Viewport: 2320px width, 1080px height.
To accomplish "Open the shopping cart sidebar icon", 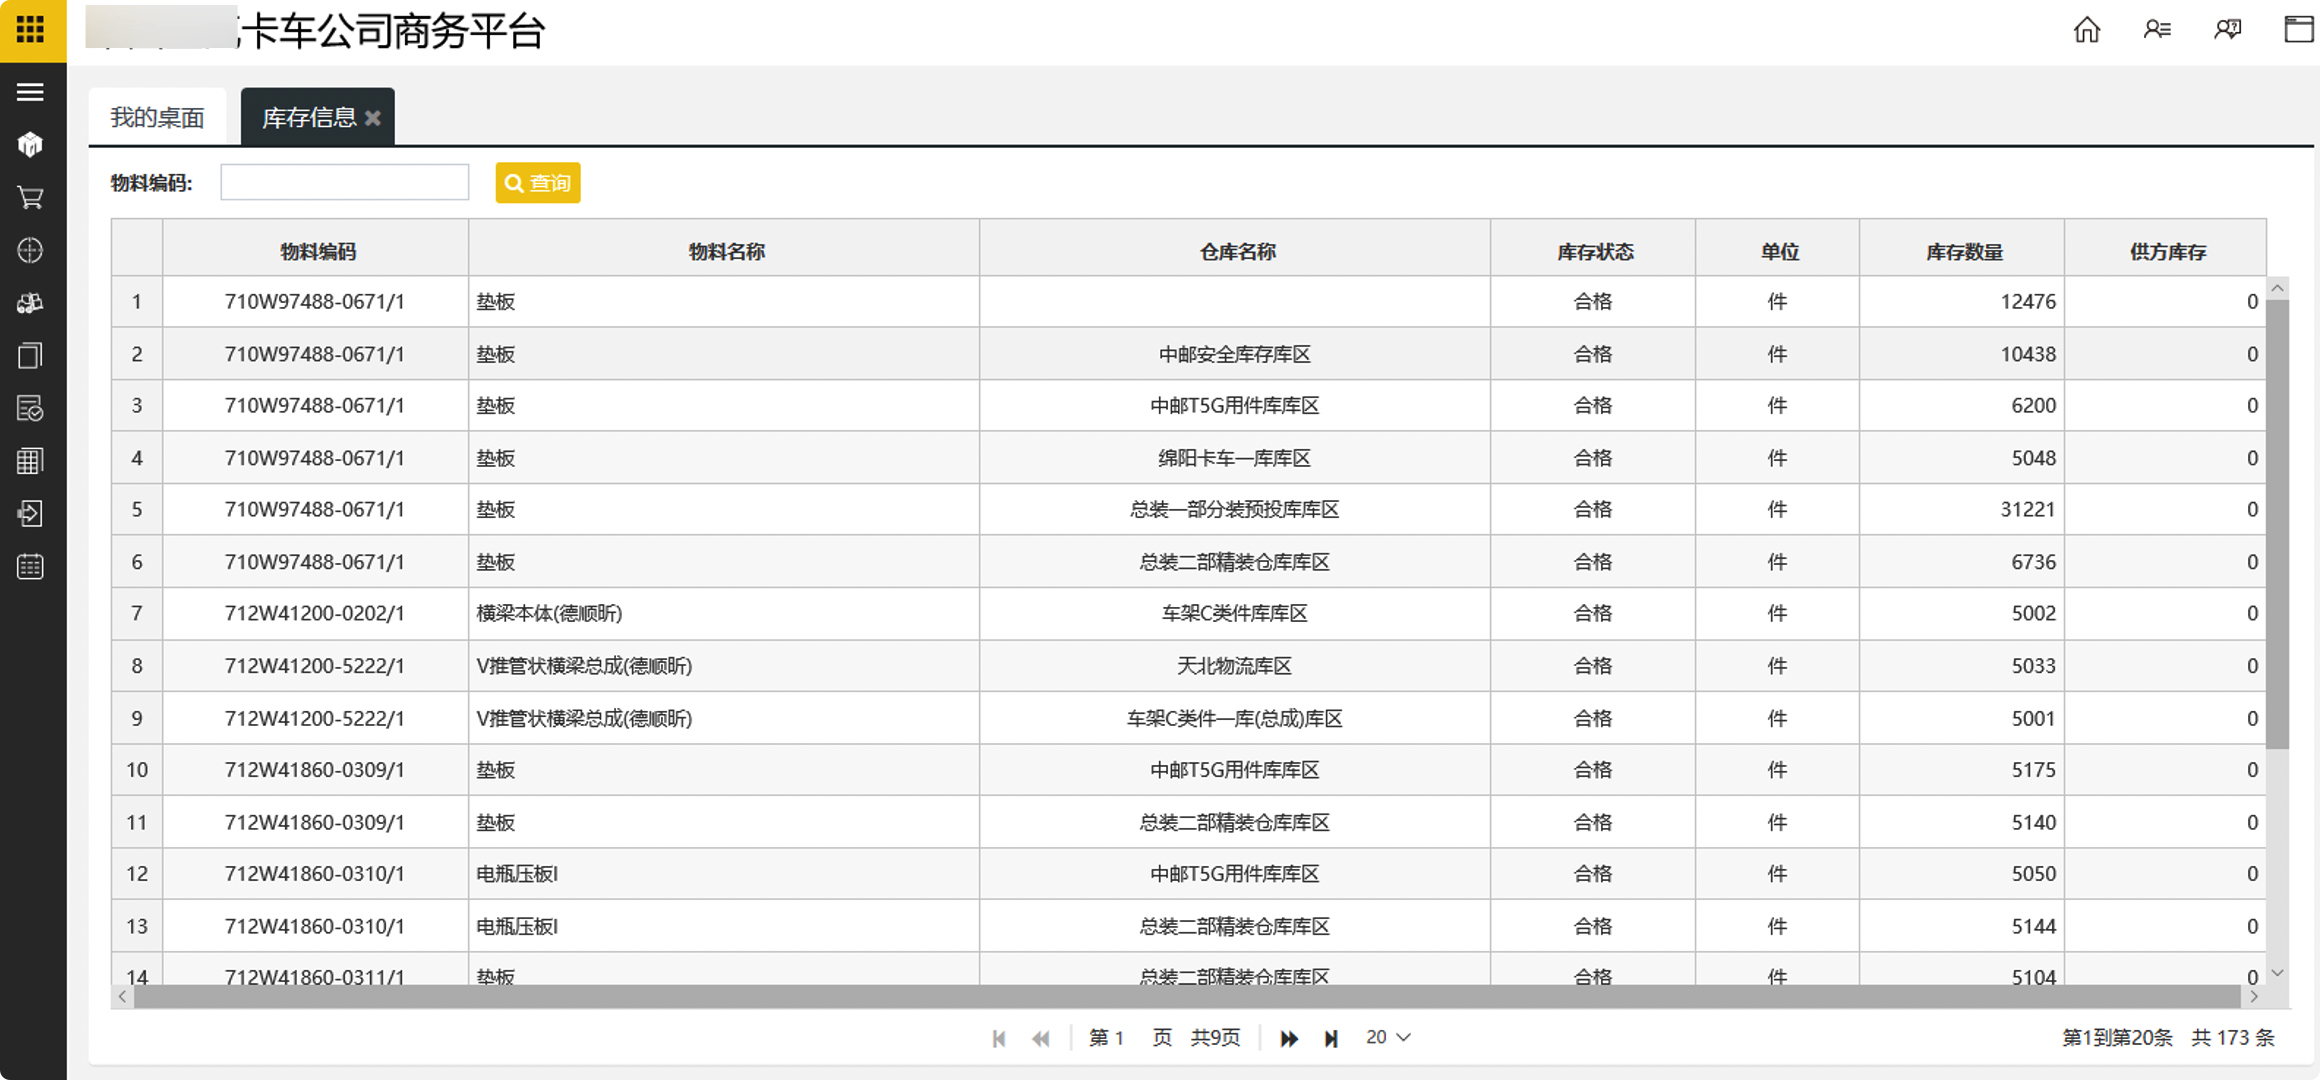I will click(30, 198).
